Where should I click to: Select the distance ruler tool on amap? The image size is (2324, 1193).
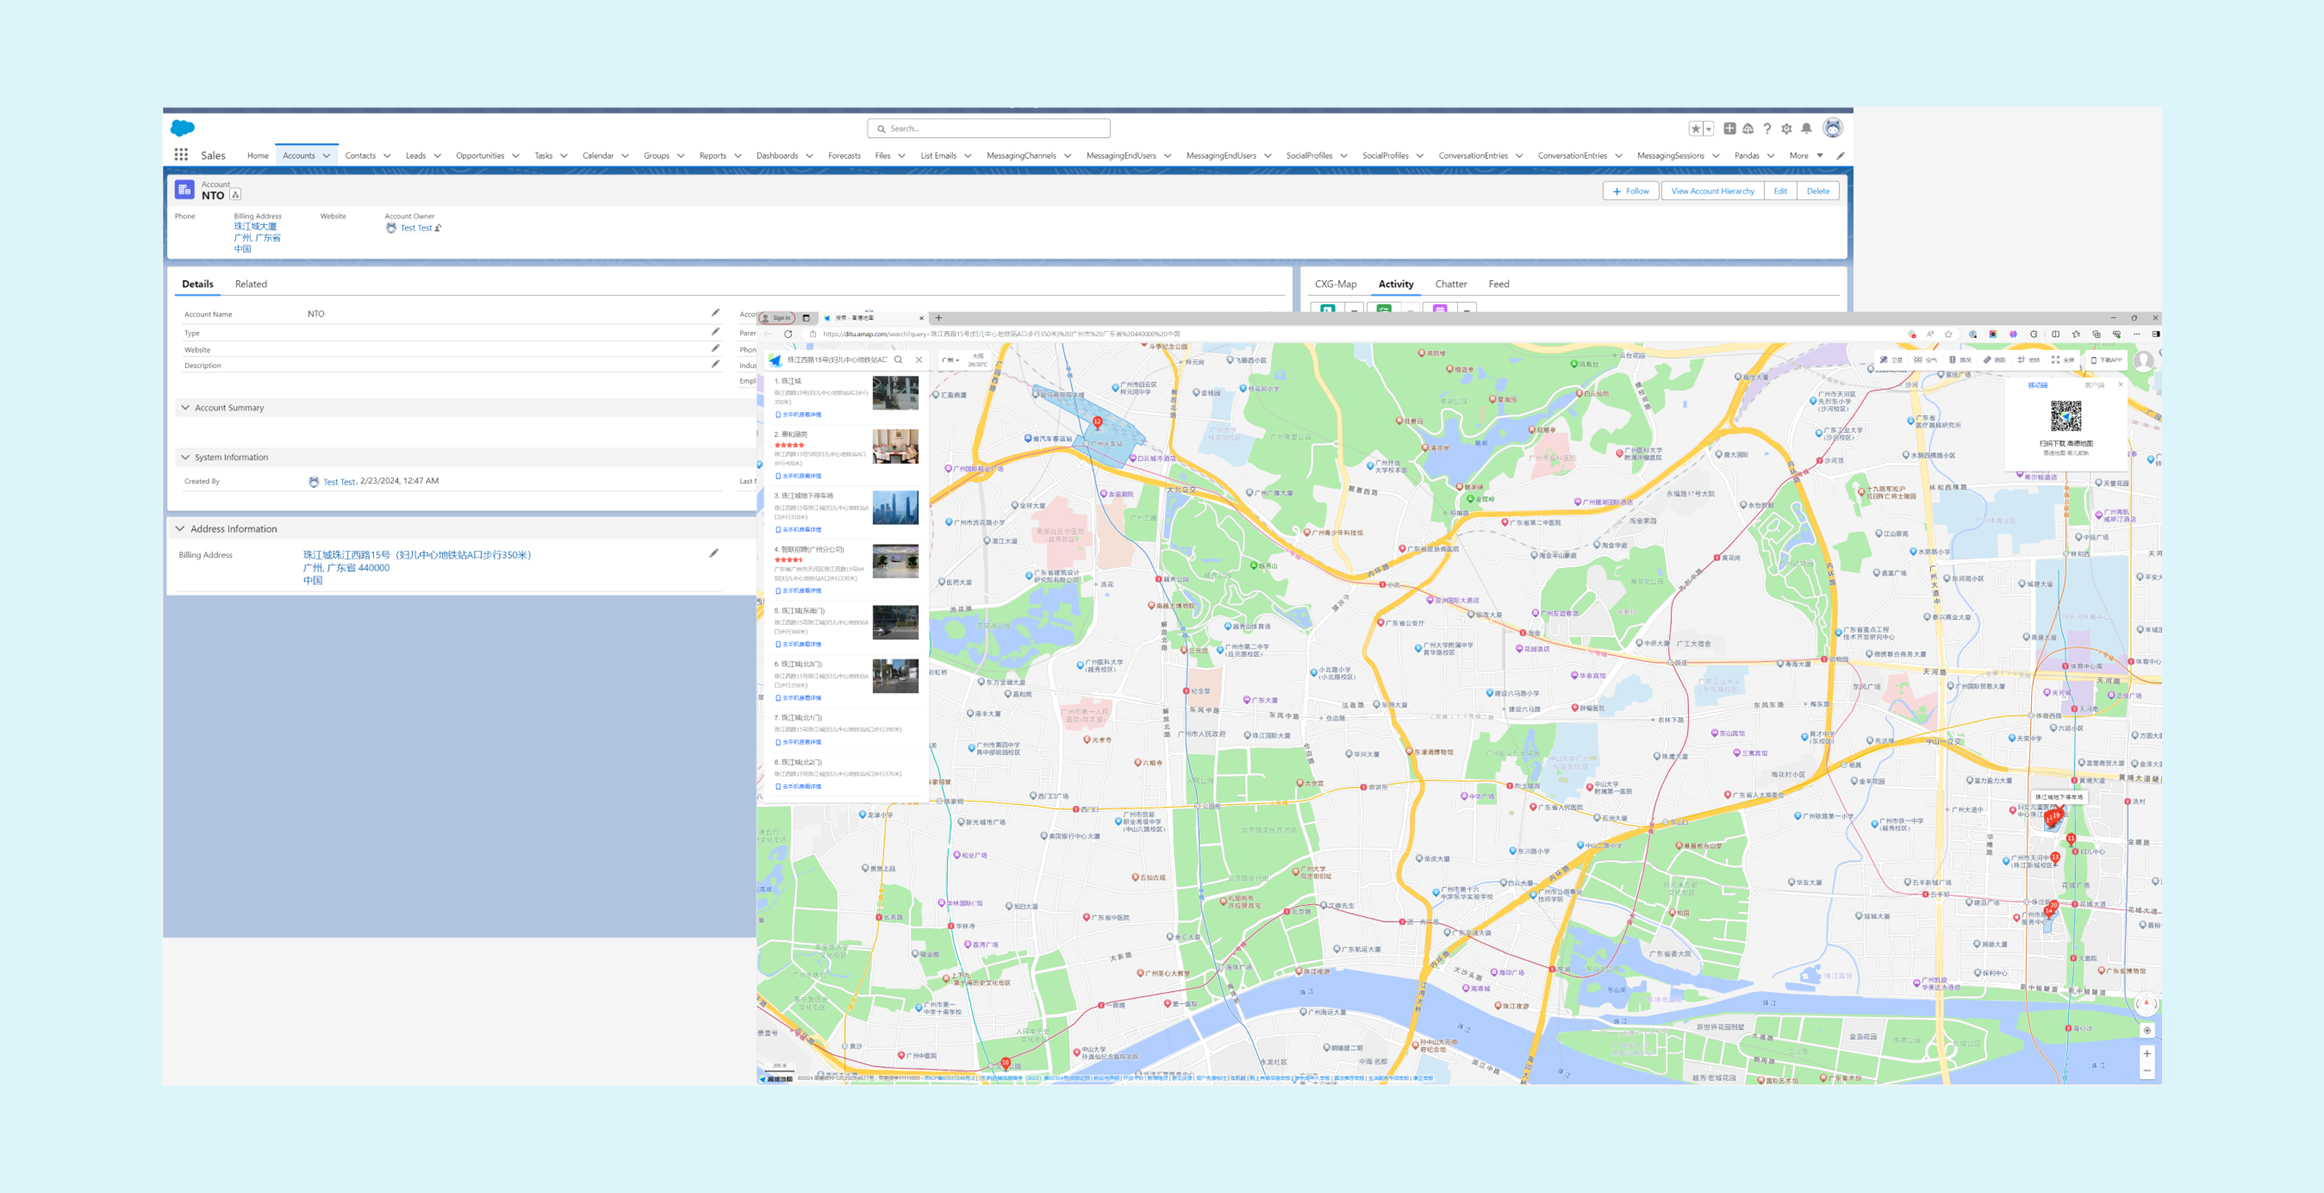click(x=1994, y=360)
